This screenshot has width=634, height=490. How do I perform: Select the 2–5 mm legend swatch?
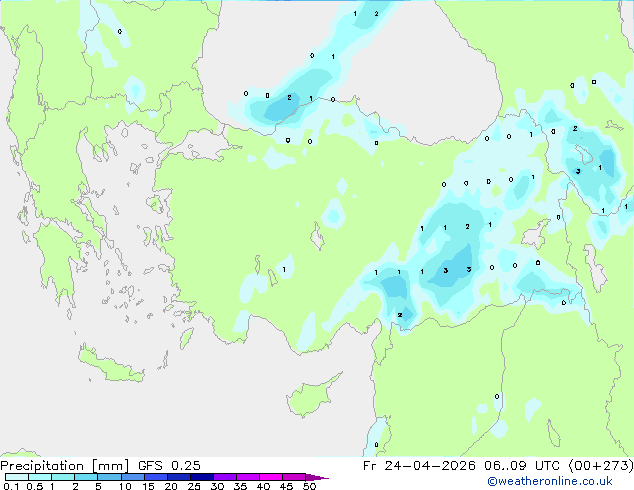(86, 477)
